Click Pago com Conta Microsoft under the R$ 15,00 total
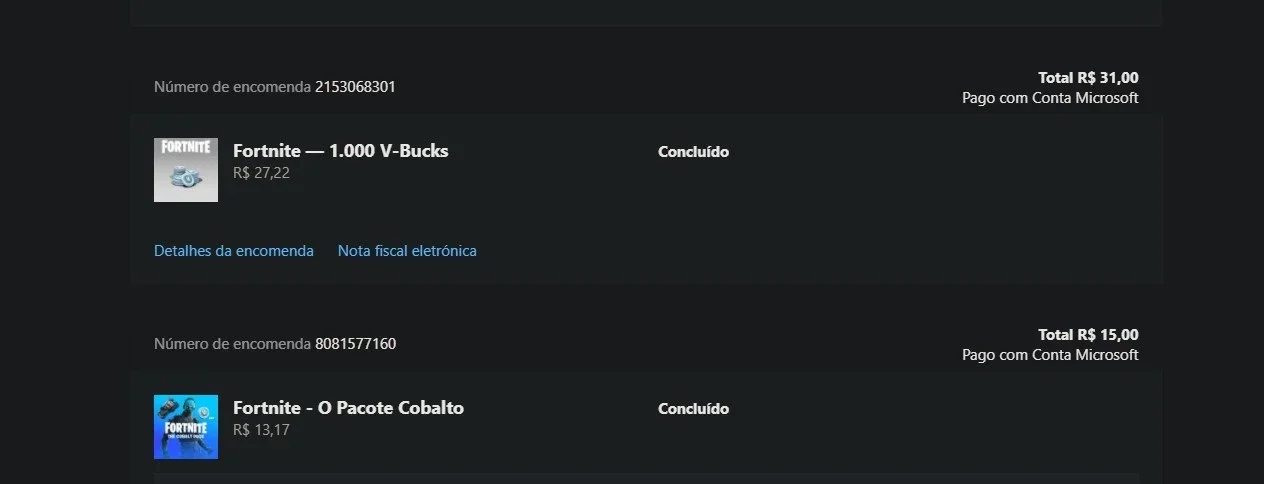The width and height of the screenshot is (1264, 484). click(x=1050, y=355)
